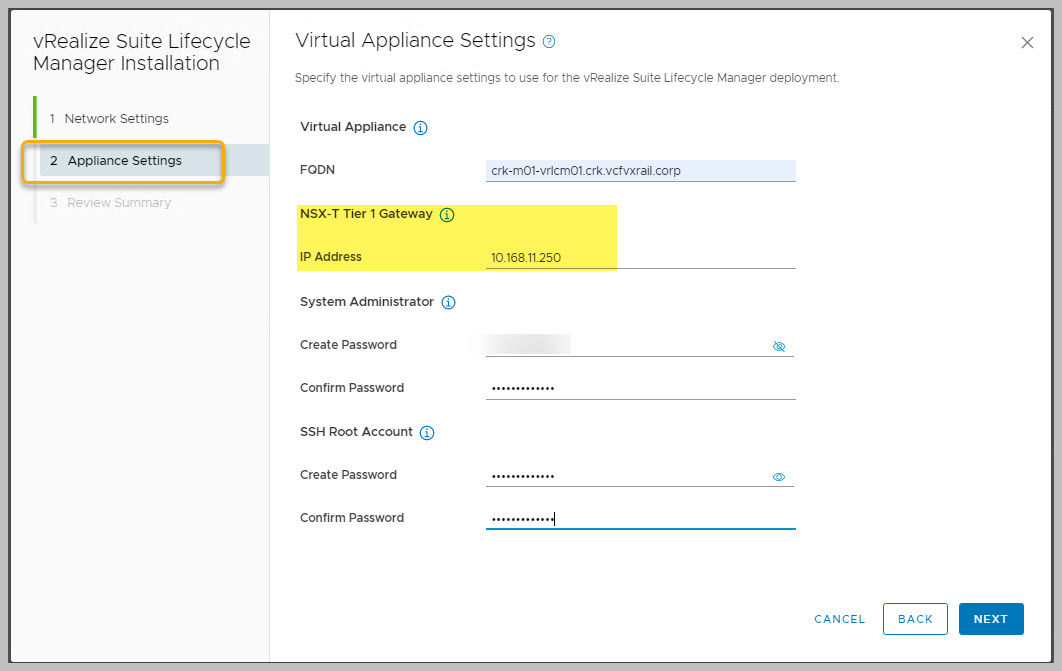The height and width of the screenshot is (671, 1062).
Task: Select System Administrator Confirm Password field
Action: 640,388
